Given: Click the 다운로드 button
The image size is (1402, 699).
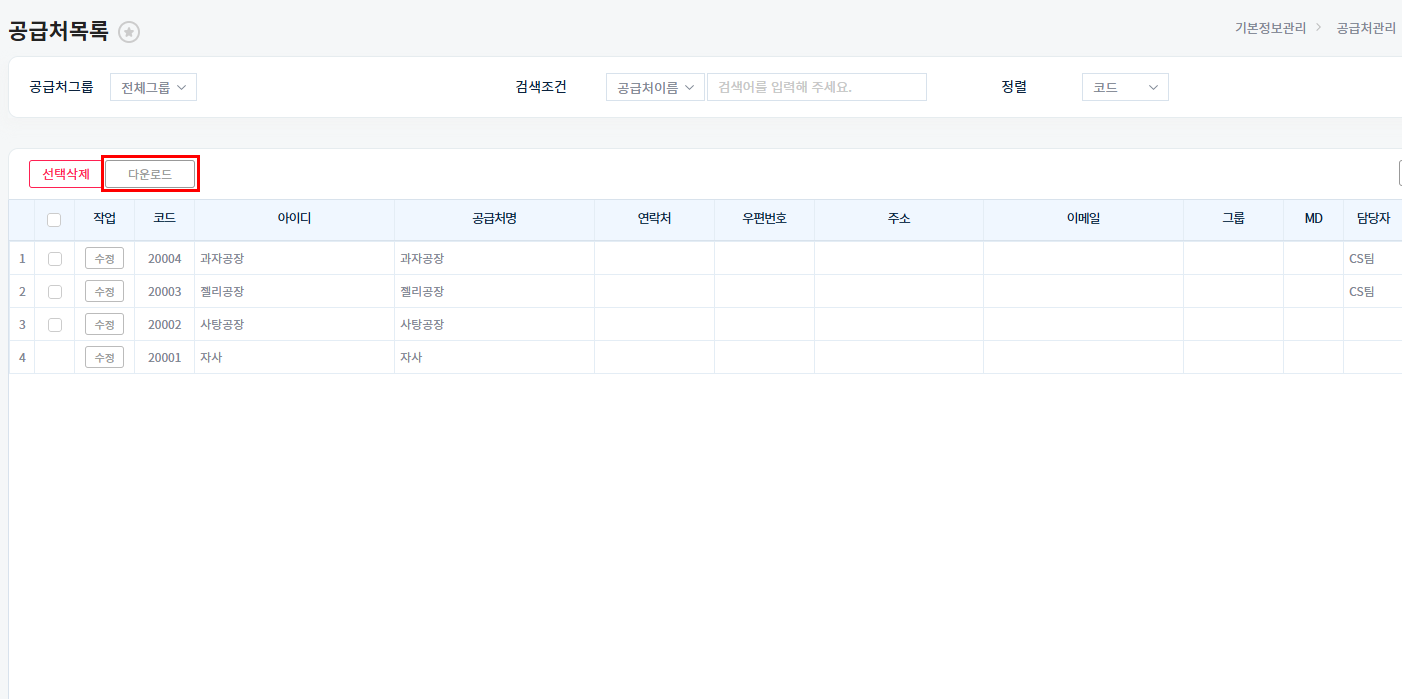Looking at the screenshot, I should 150,174.
